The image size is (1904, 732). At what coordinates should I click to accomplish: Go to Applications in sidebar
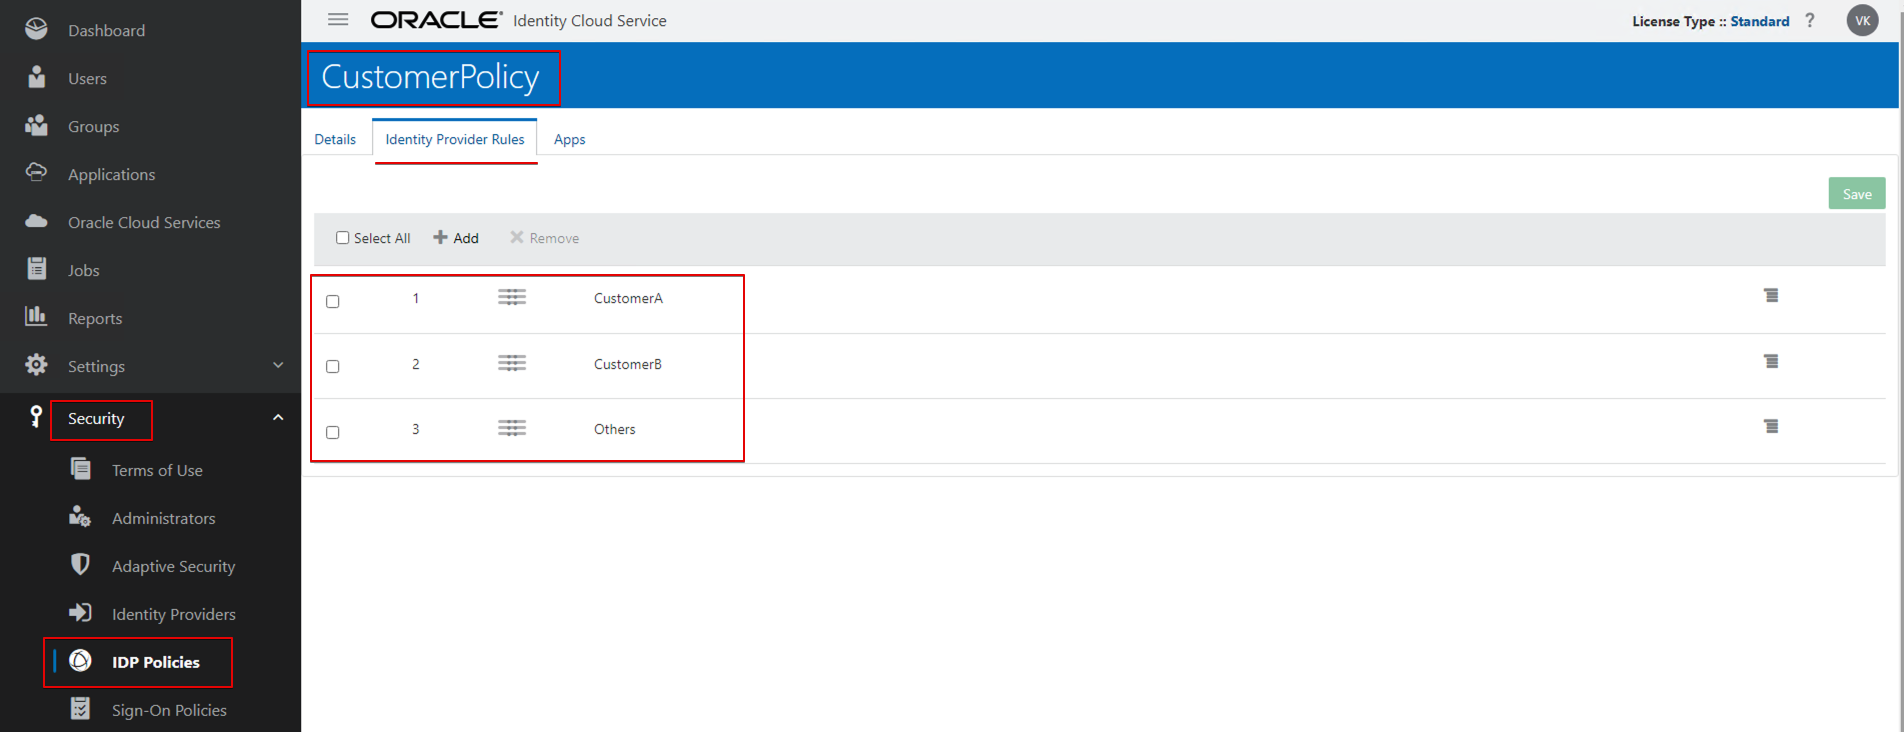(x=111, y=174)
